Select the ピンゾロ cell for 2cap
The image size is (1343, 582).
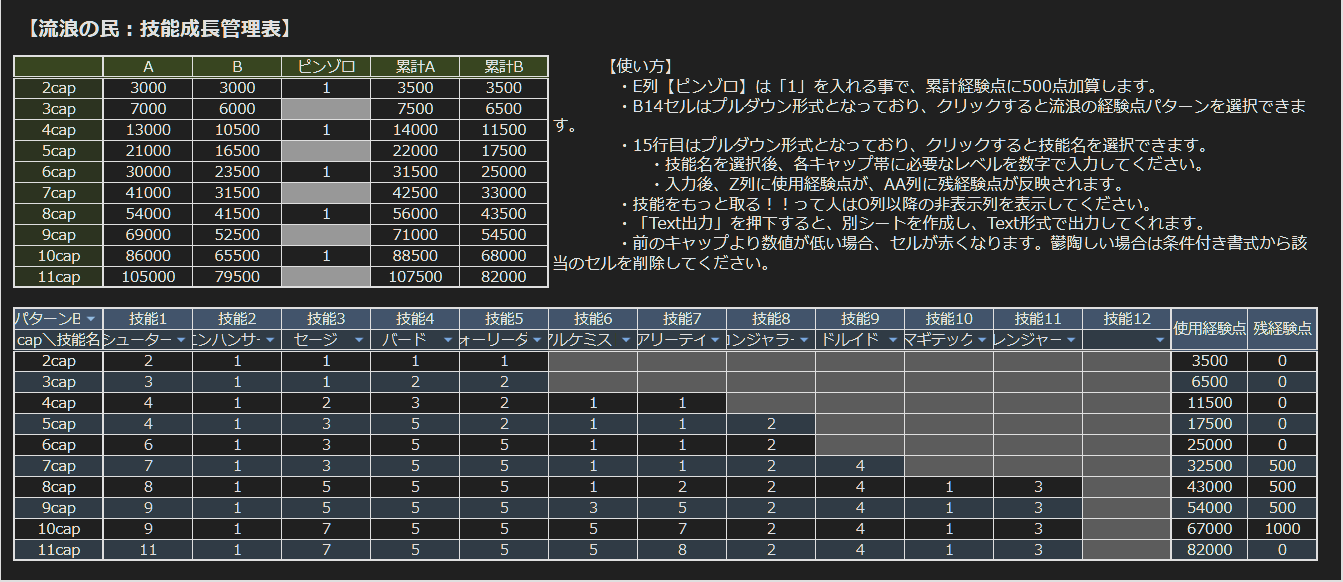point(326,88)
